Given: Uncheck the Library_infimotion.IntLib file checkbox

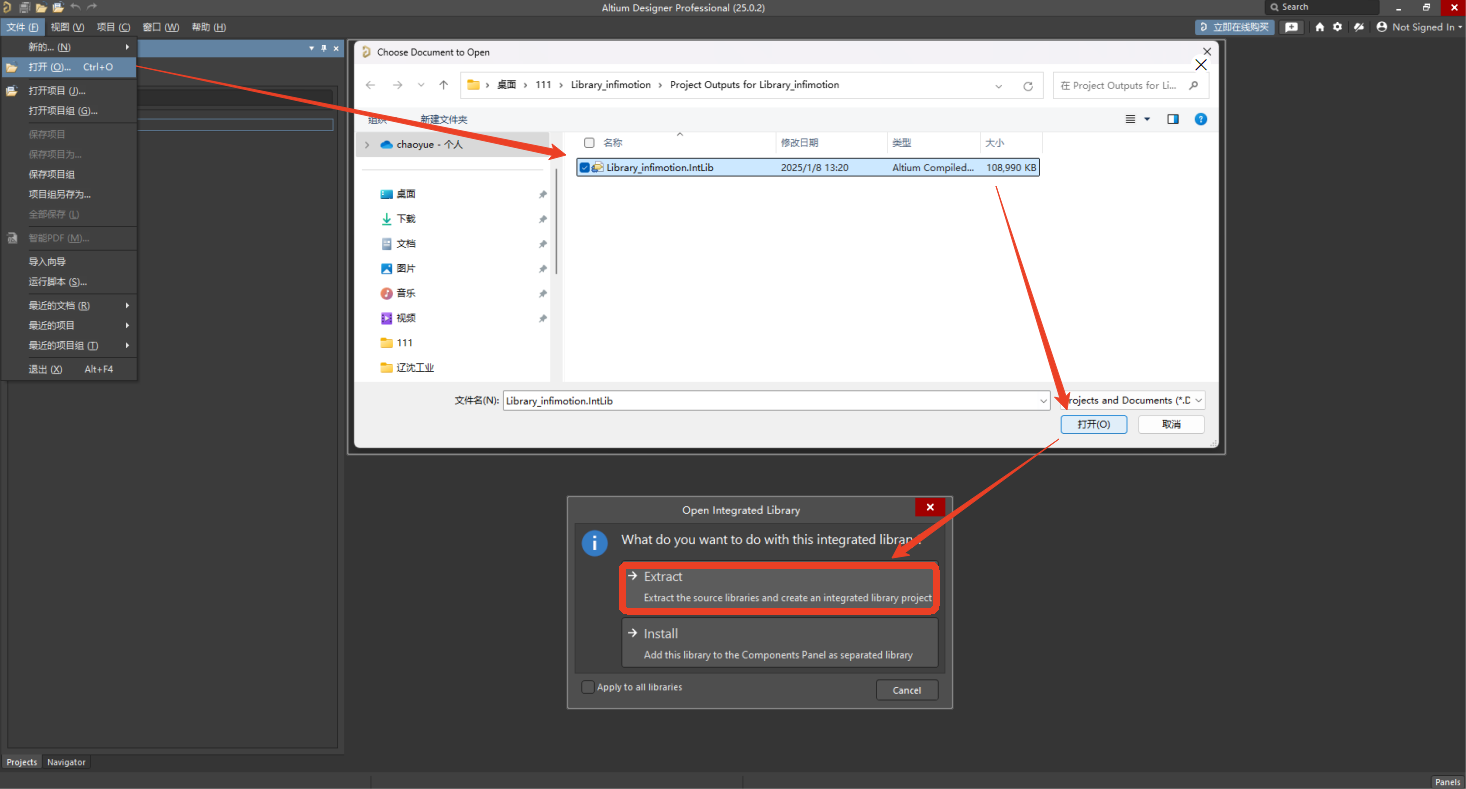Looking at the screenshot, I should [585, 168].
